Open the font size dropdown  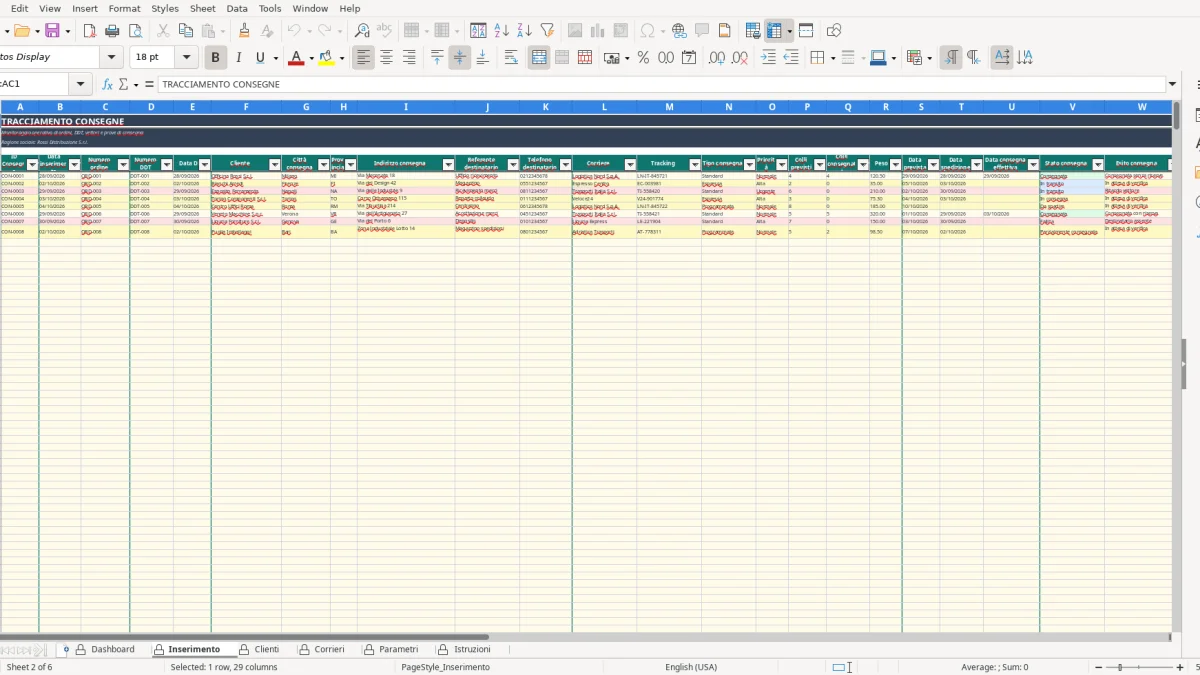[x=186, y=58]
